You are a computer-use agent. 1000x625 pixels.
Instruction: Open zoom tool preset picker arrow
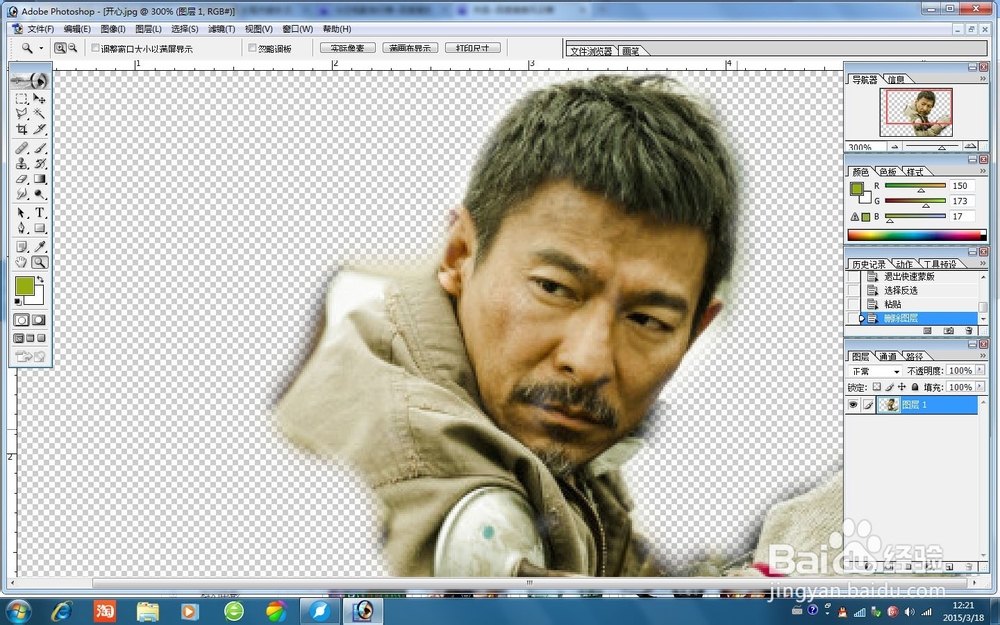pos(41,48)
